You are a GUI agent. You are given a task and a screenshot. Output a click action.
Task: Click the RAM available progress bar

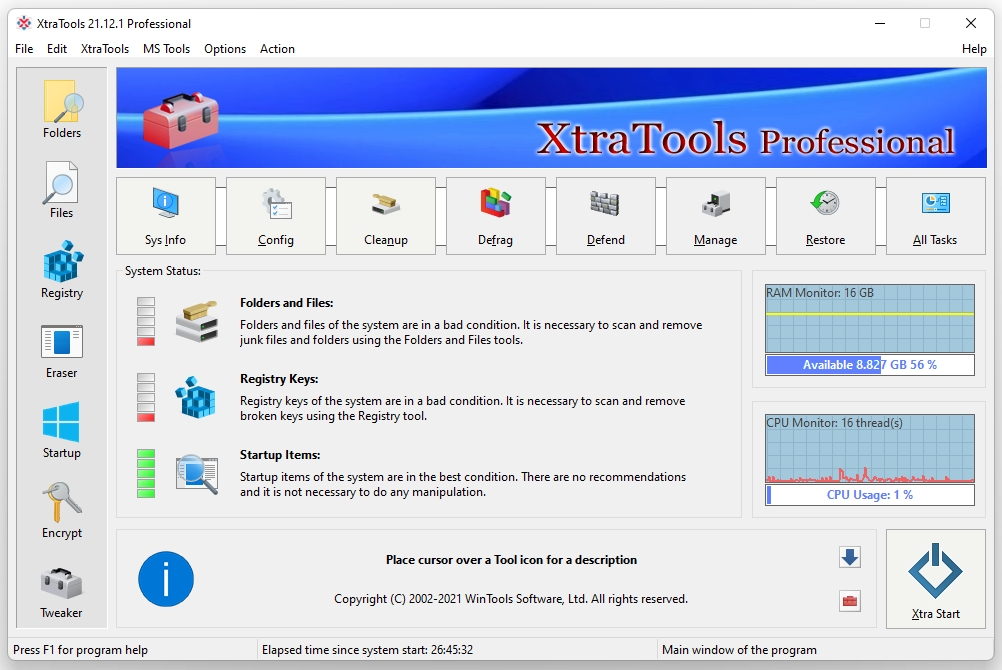pos(870,365)
